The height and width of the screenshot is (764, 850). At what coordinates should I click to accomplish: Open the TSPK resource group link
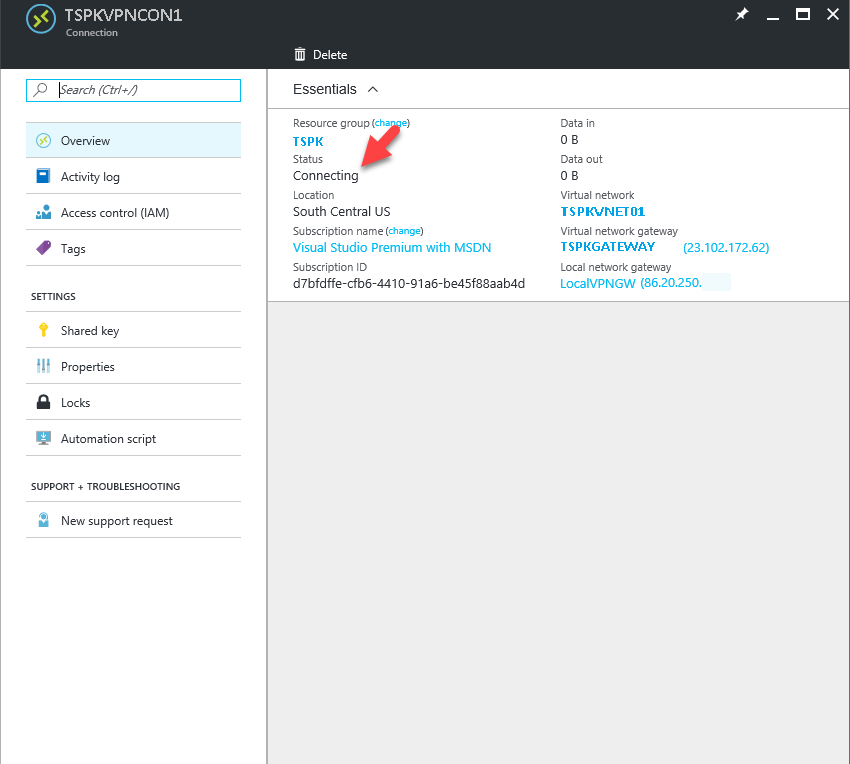coord(308,142)
